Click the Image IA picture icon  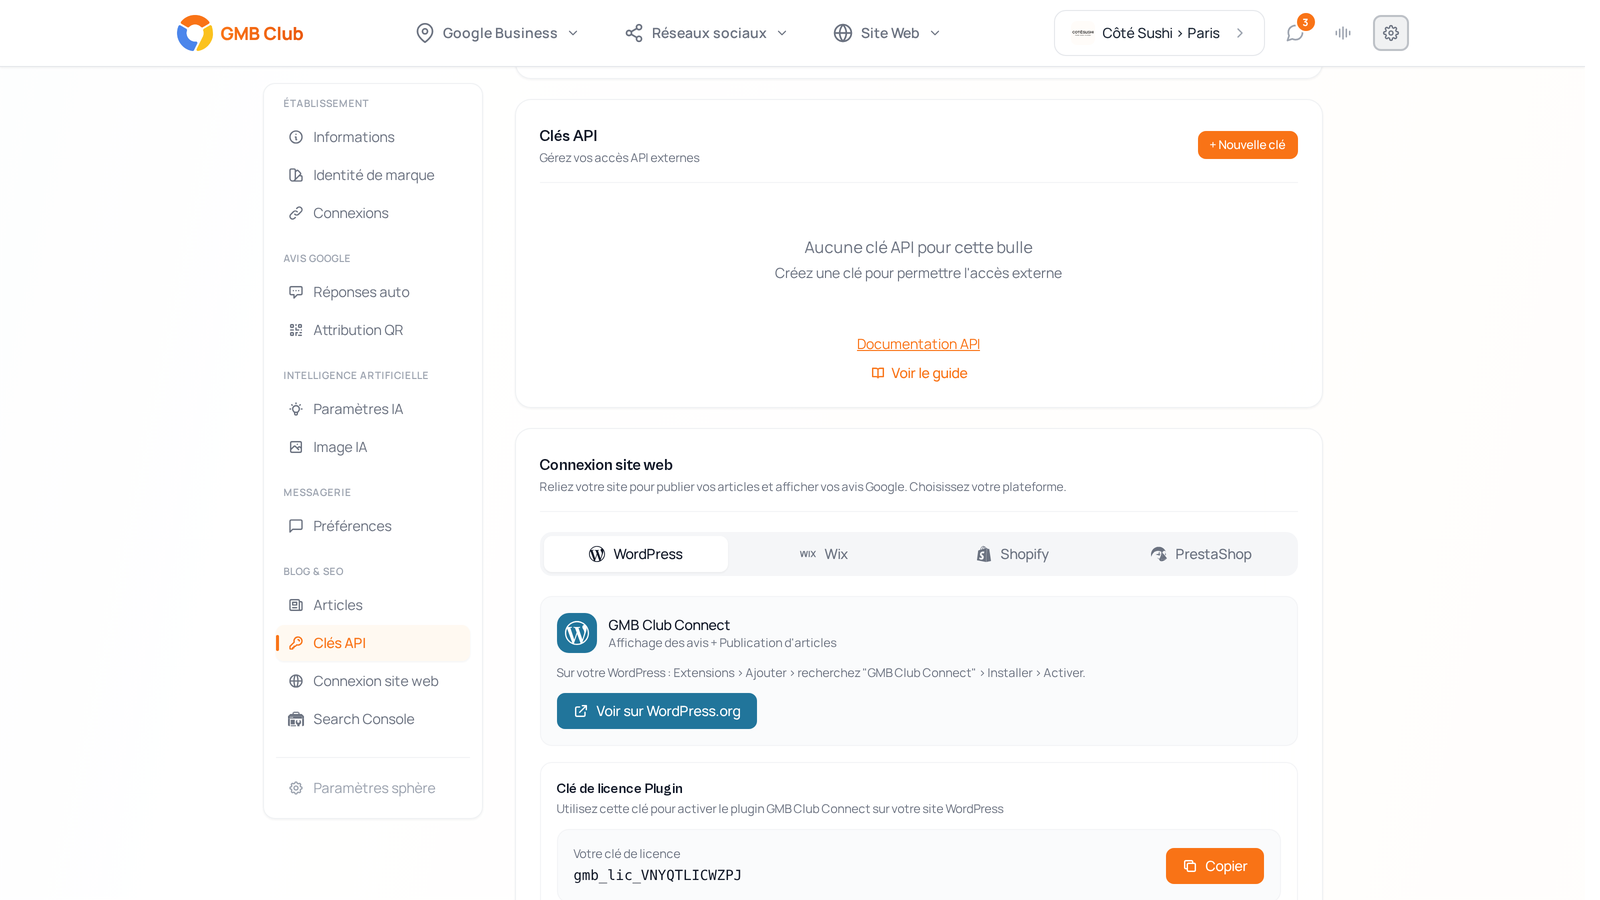296,447
